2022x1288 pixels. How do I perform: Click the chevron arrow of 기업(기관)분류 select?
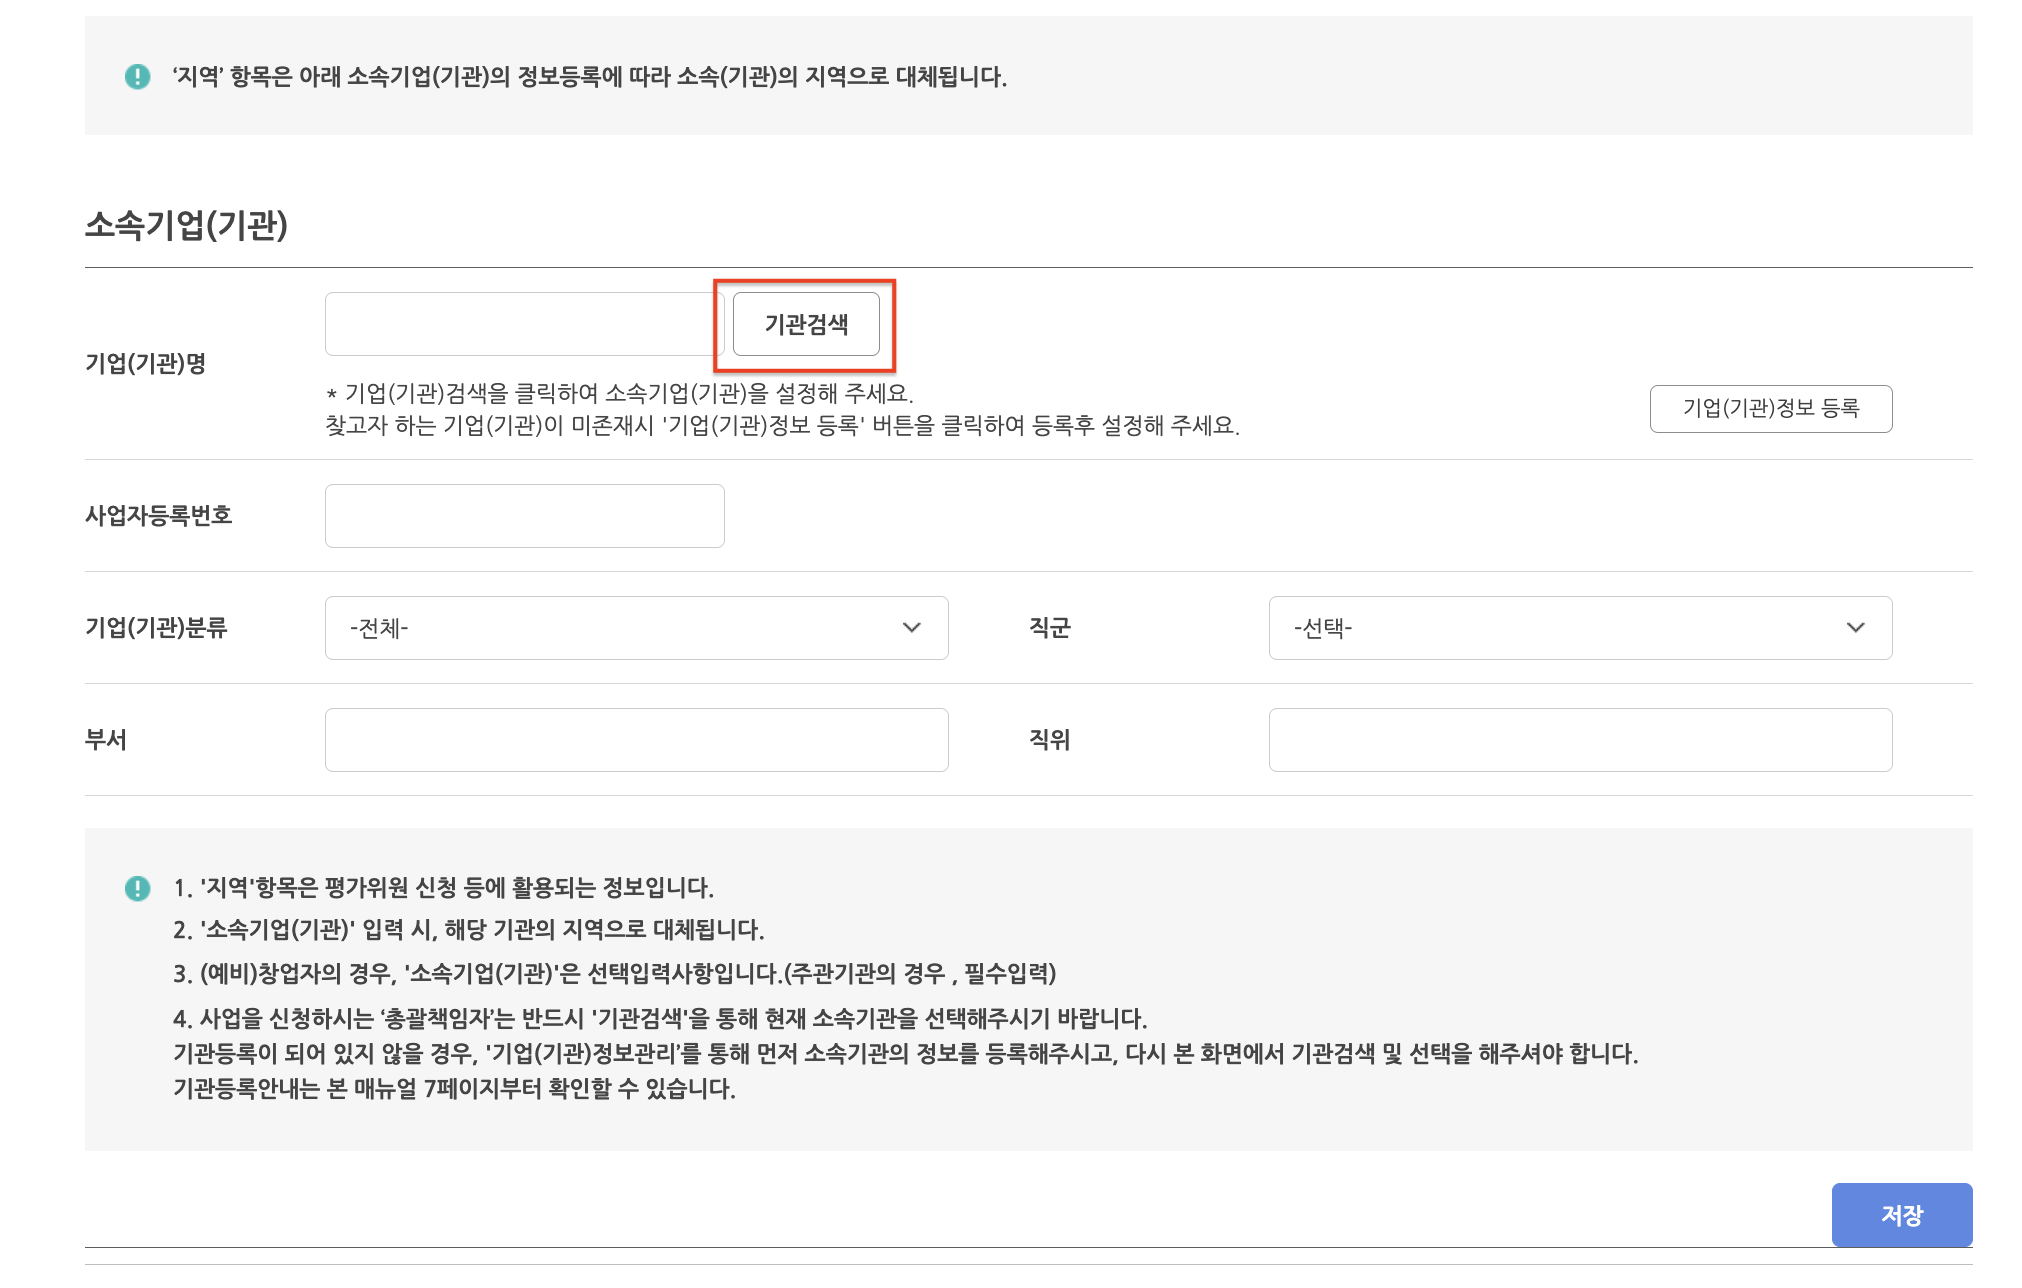pyautogui.click(x=911, y=628)
